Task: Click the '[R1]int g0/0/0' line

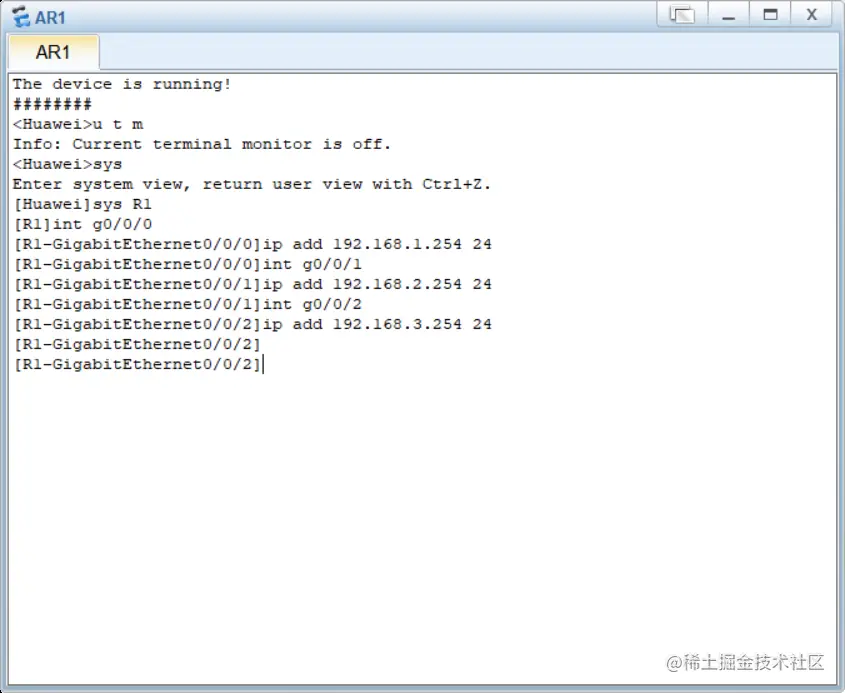Action: pos(82,224)
